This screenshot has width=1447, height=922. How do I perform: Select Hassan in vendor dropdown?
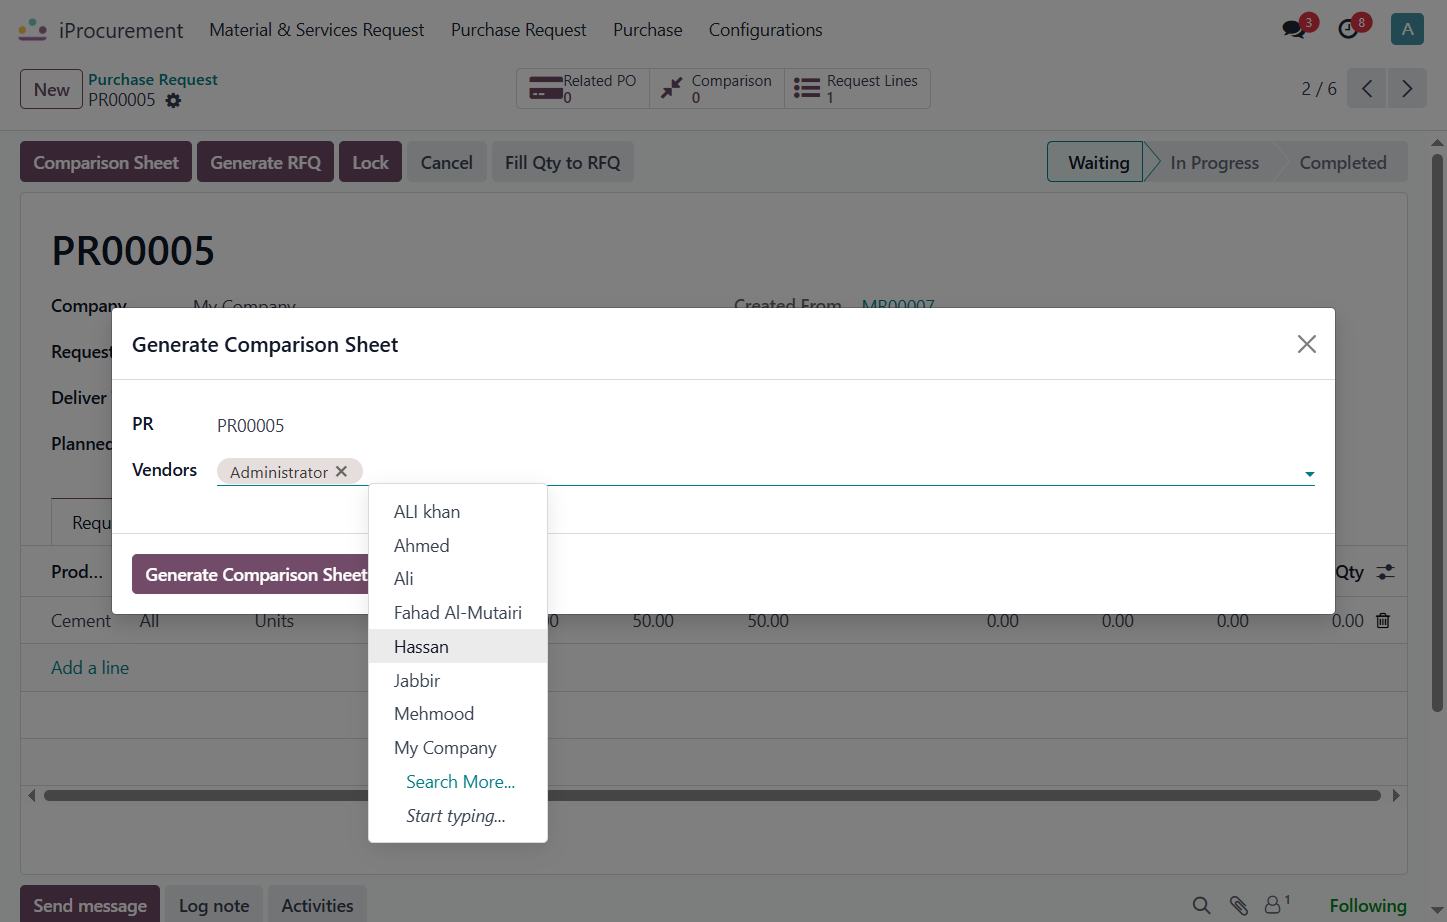pos(458,647)
